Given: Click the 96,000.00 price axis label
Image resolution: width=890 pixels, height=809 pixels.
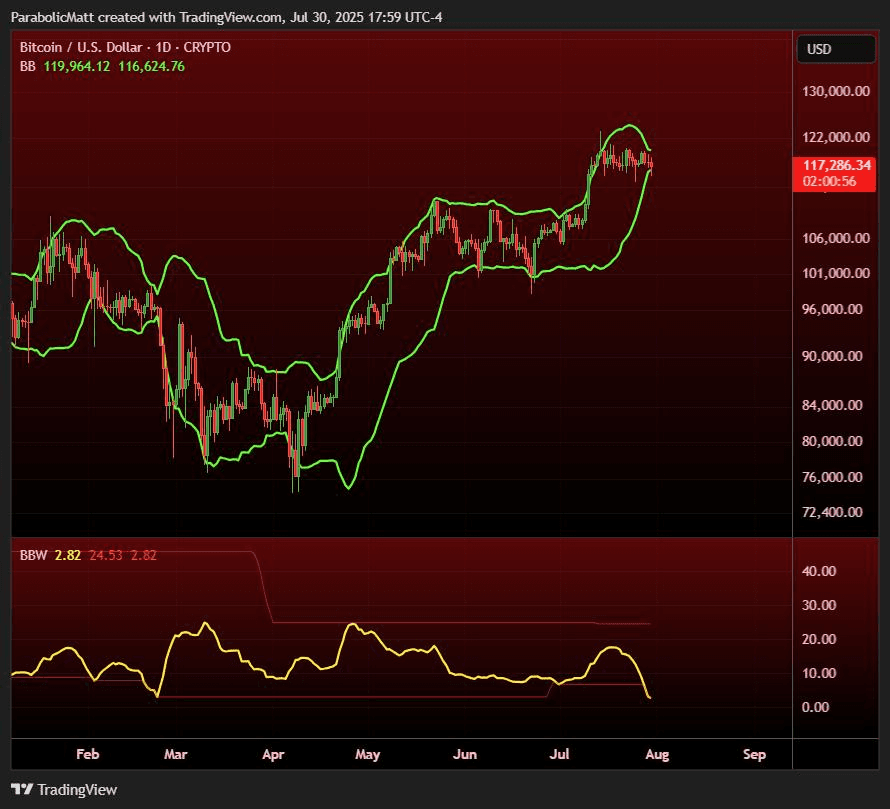Looking at the screenshot, I should pos(832,309).
